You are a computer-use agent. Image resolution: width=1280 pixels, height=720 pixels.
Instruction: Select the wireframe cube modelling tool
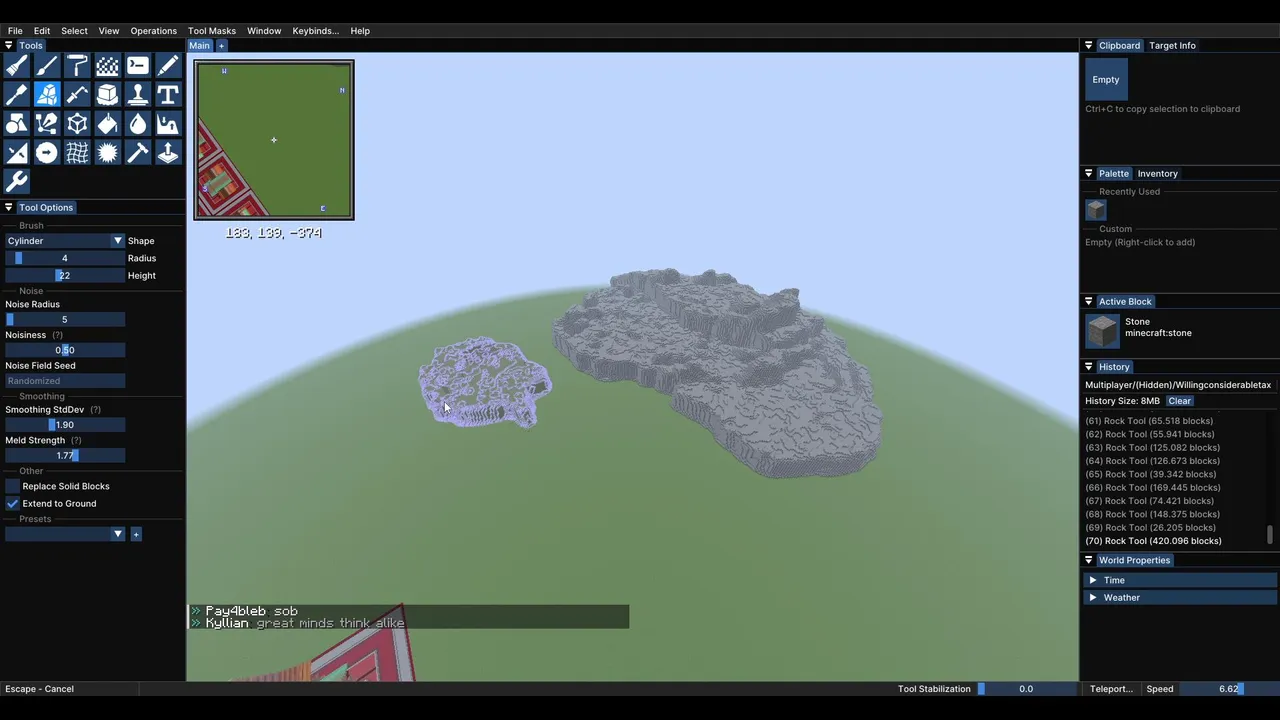click(x=77, y=124)
